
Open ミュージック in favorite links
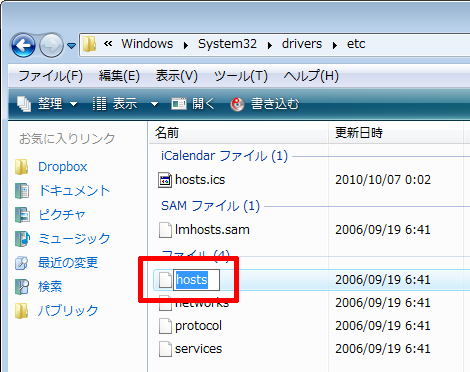click(74, 239)
